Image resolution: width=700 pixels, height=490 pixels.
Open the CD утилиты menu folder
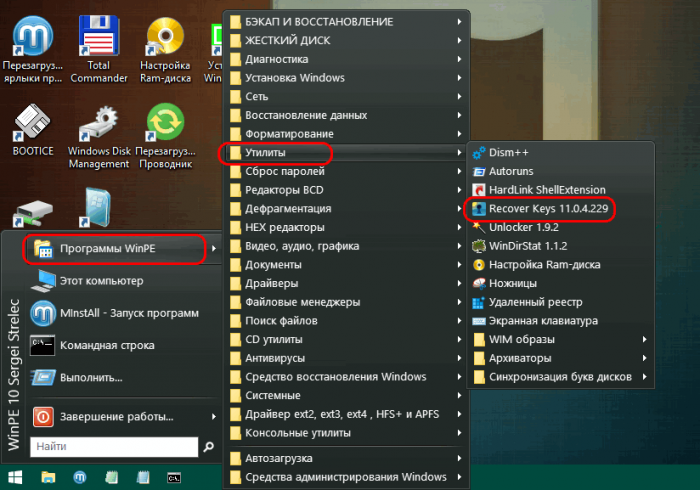coord(346,340)
